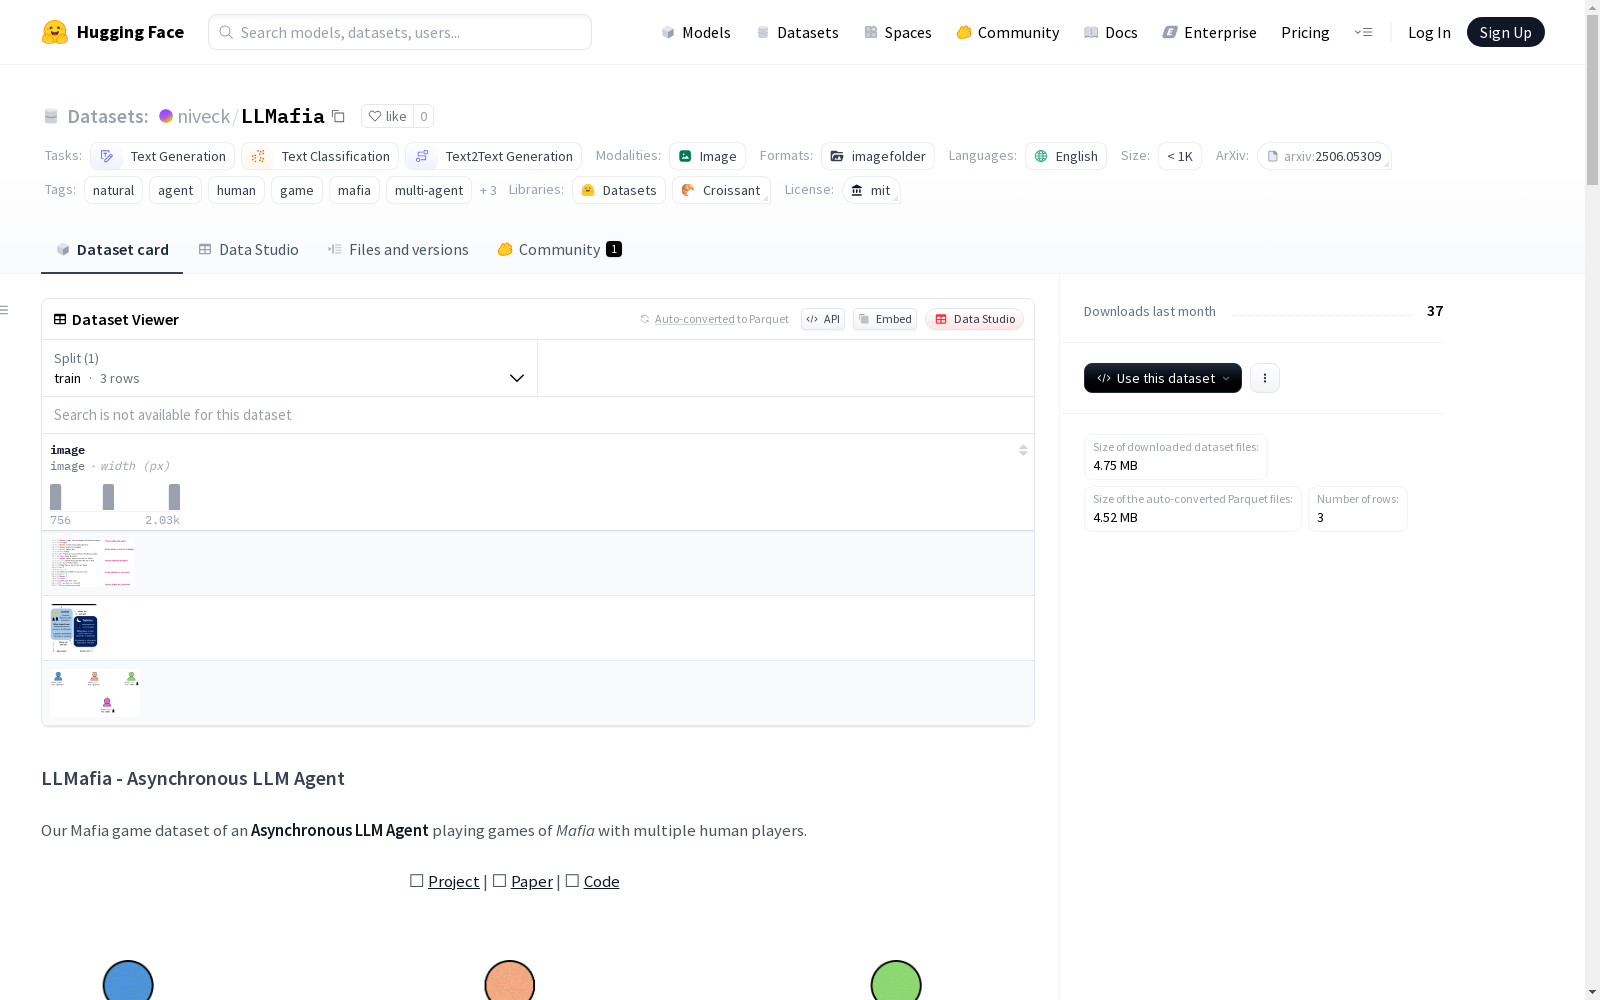
Task: Click the like count 0
Action: 424,116
